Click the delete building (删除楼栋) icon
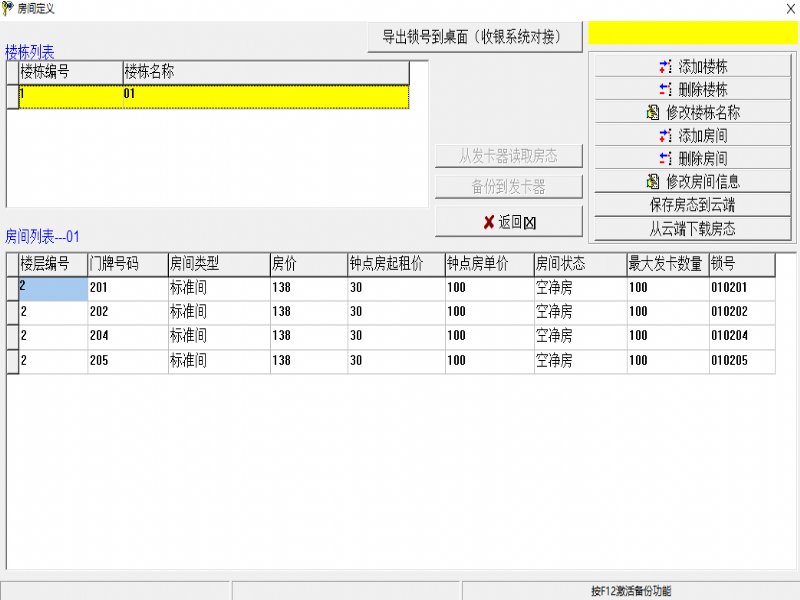 (x=666, y=90)
